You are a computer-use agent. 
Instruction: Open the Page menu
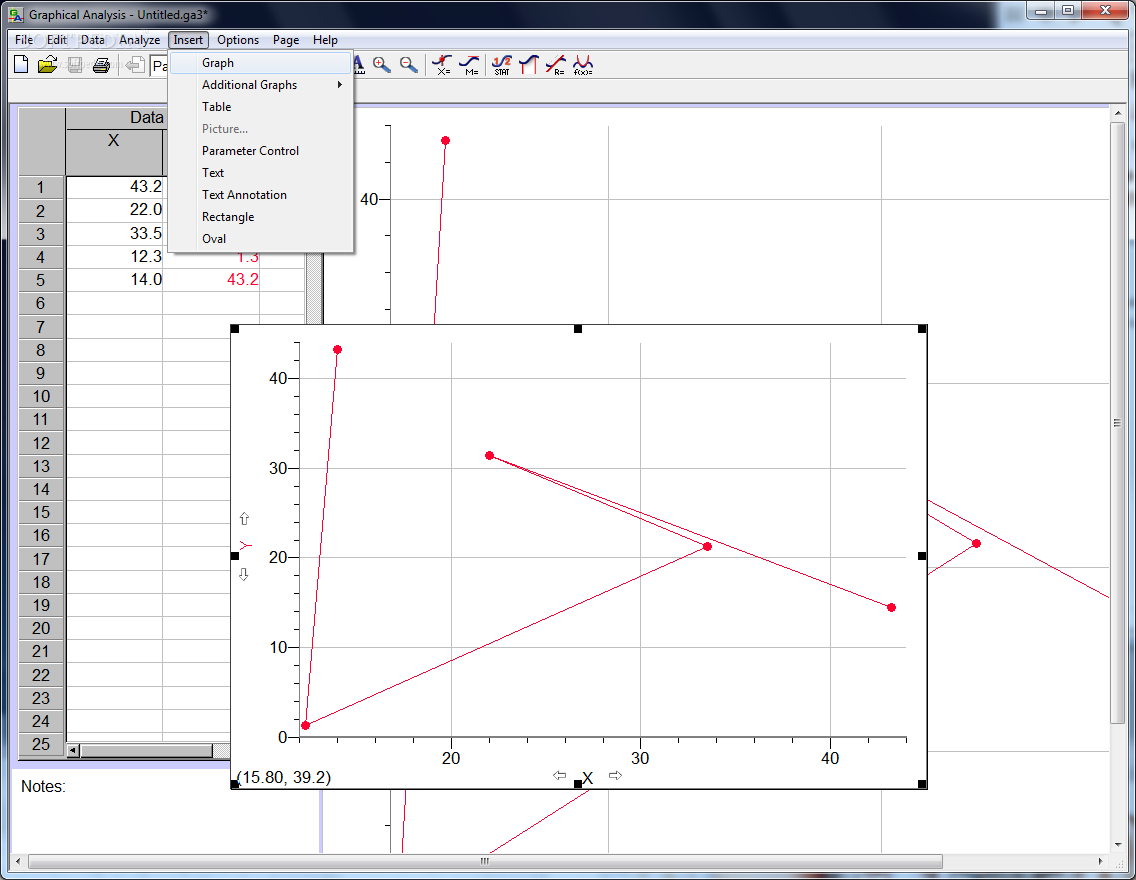point(286,40)
